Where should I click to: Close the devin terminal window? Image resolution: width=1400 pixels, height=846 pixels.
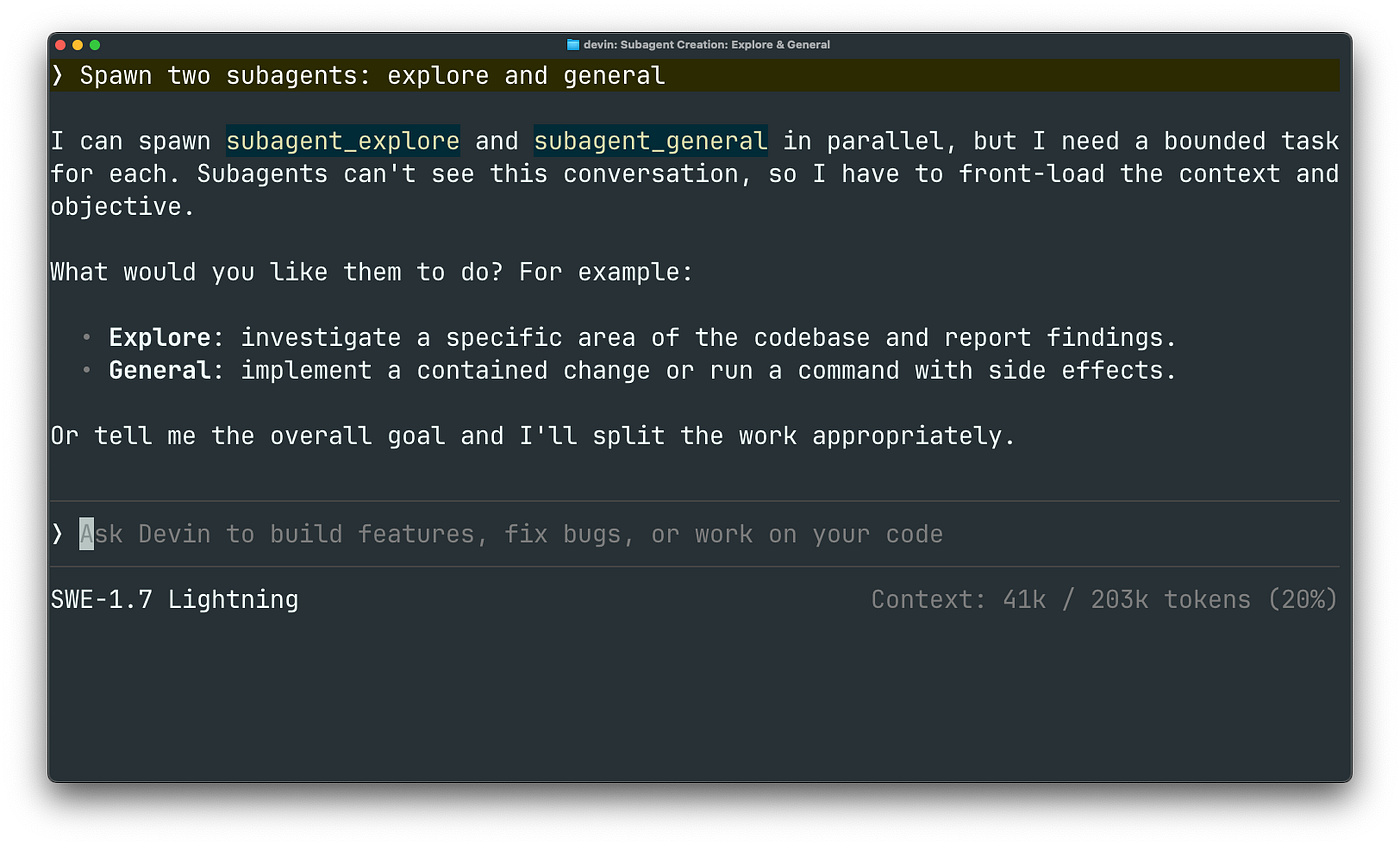tap(61, 45)
